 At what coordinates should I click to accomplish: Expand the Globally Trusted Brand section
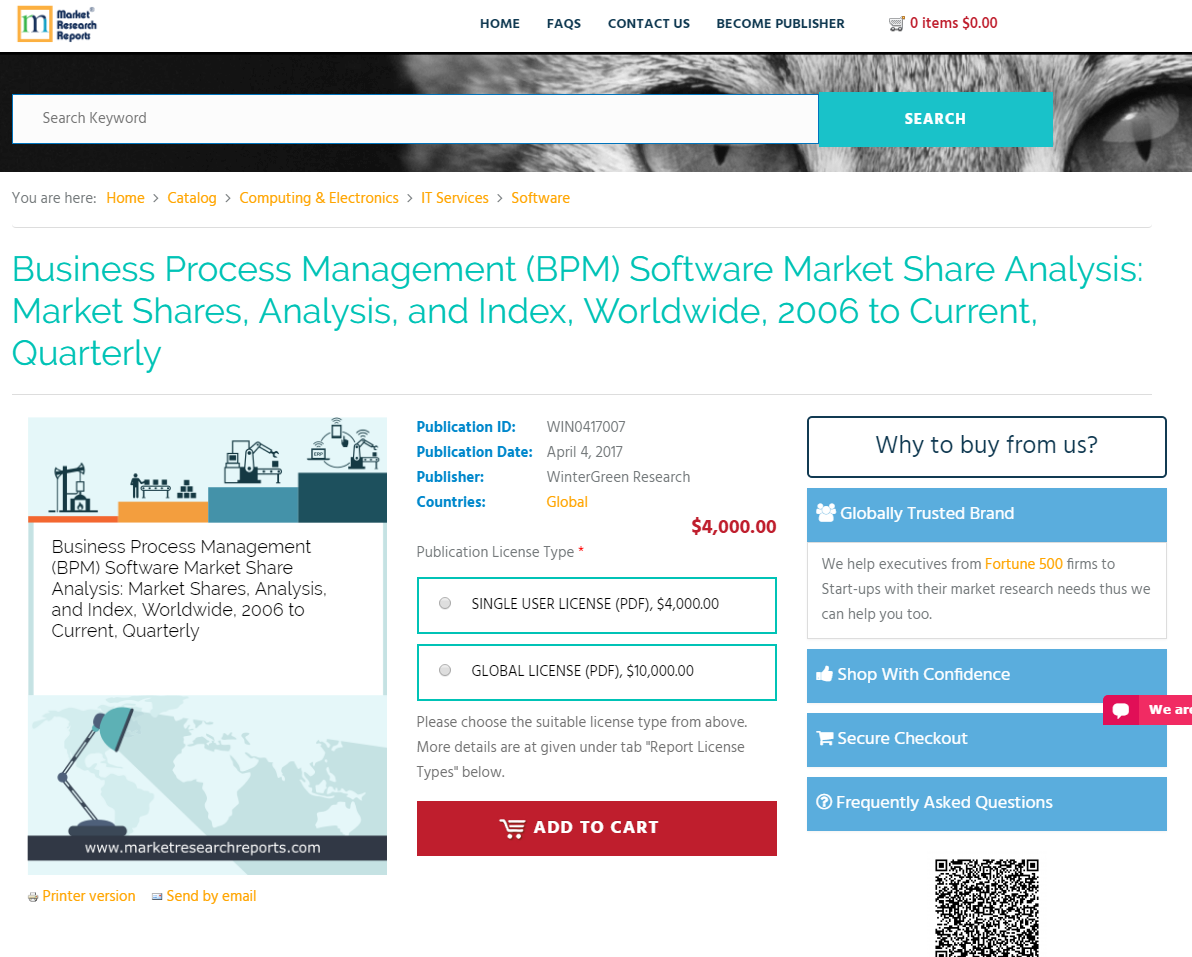click(986, 515)
